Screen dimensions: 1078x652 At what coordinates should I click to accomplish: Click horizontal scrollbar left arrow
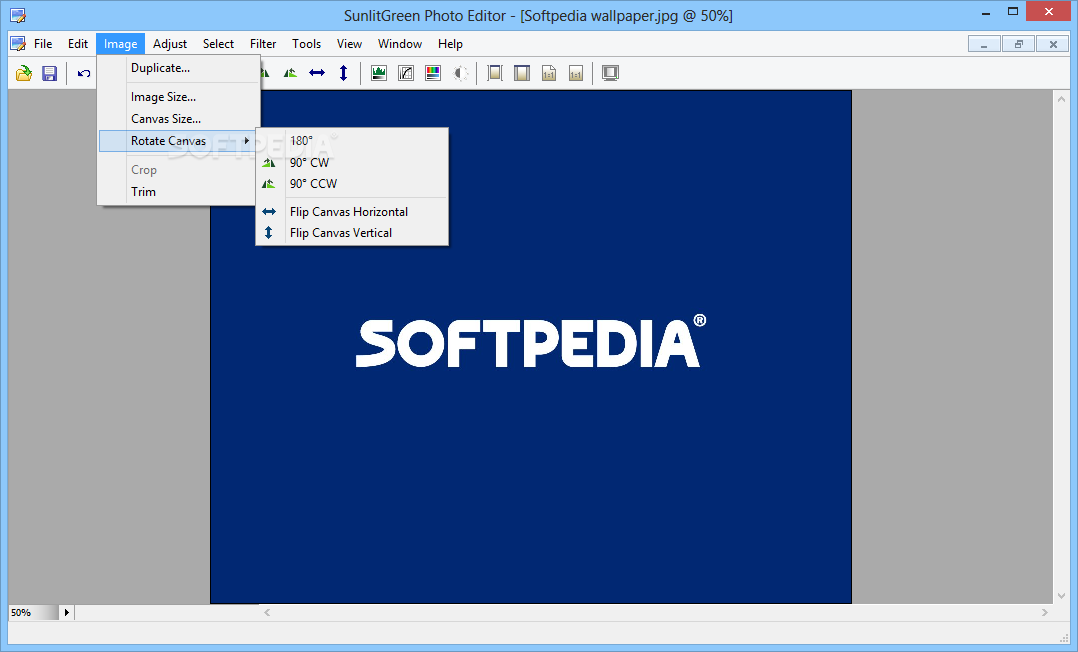point(267,612)
